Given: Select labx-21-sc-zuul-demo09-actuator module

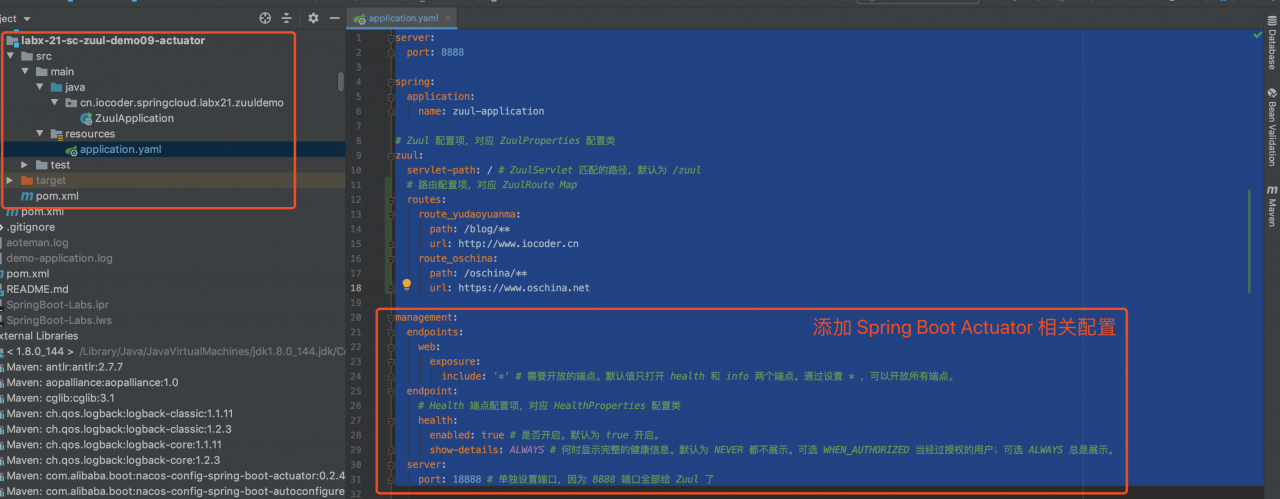Looking at the screenshot, I should [x=112, y=41].
